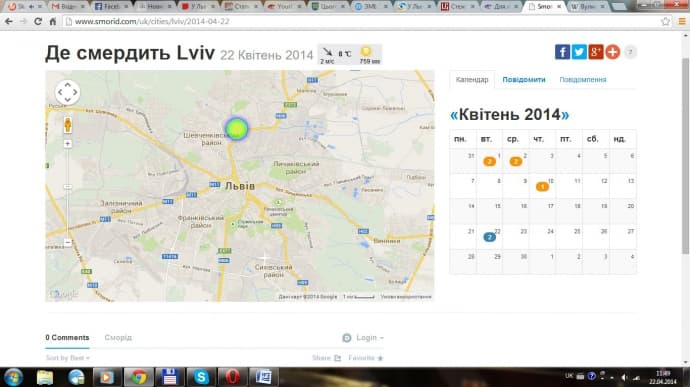Click the map pan control compass
This screenshot has width=690, height=387.
tap(67, 92)
